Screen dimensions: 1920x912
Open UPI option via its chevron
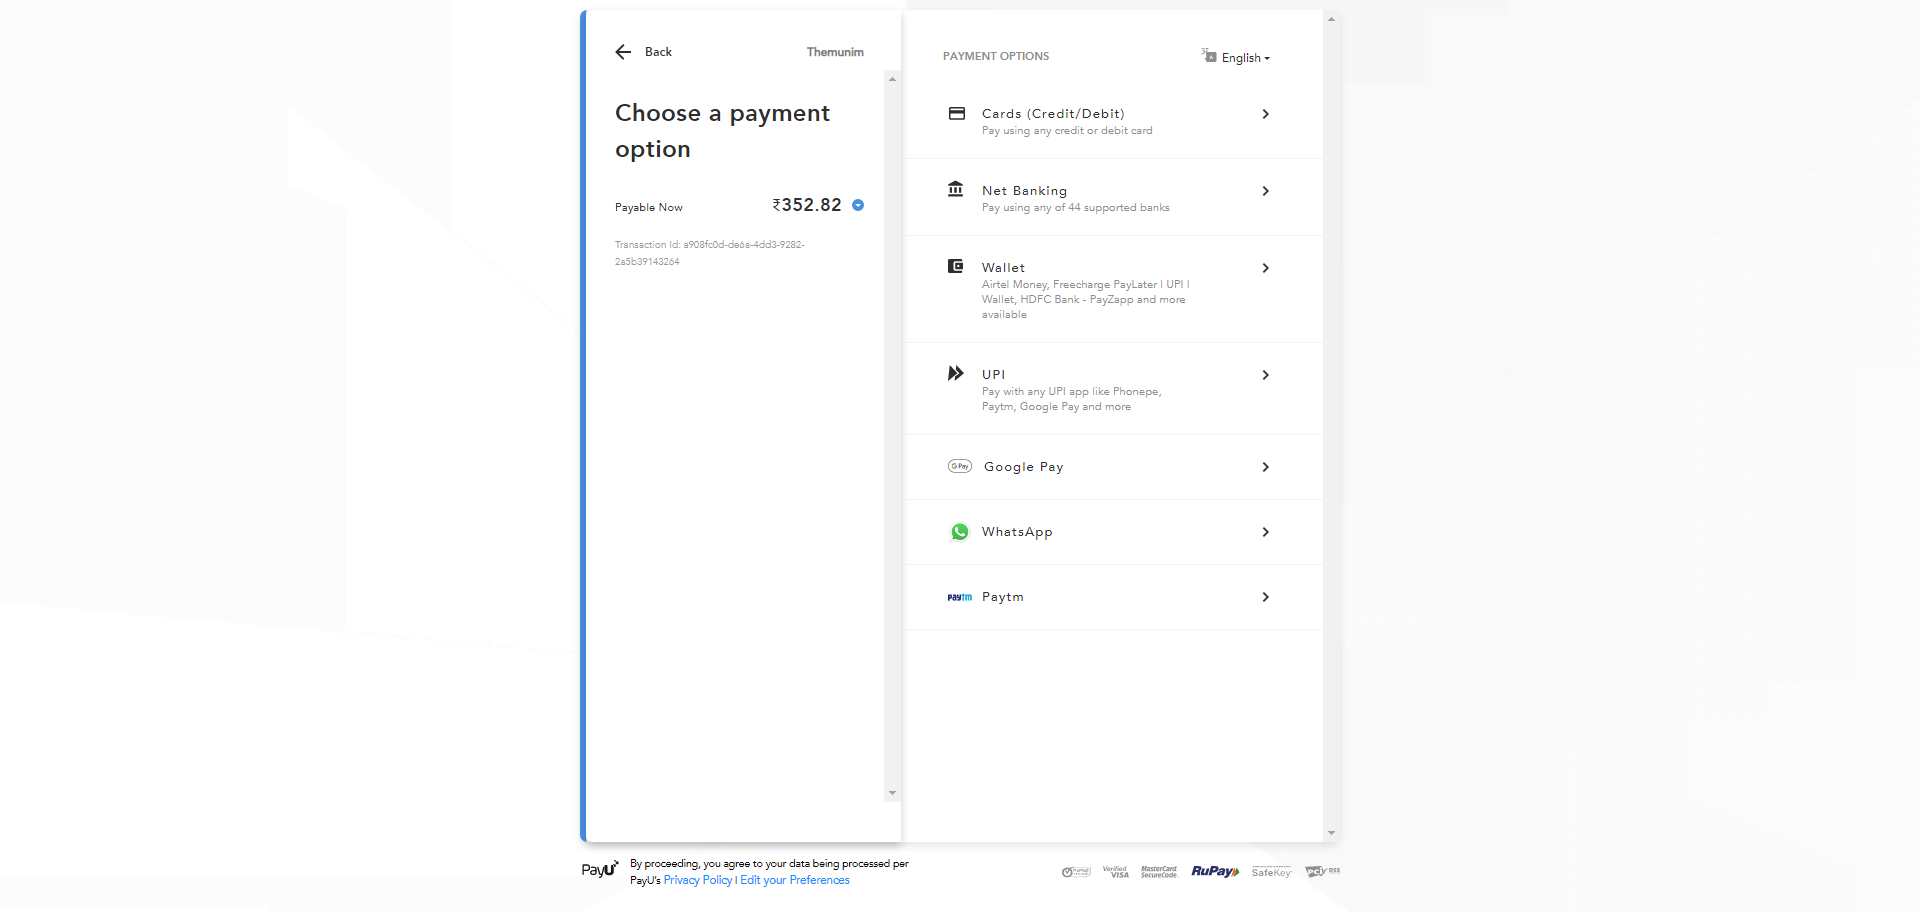click(x=1266, y=375)
